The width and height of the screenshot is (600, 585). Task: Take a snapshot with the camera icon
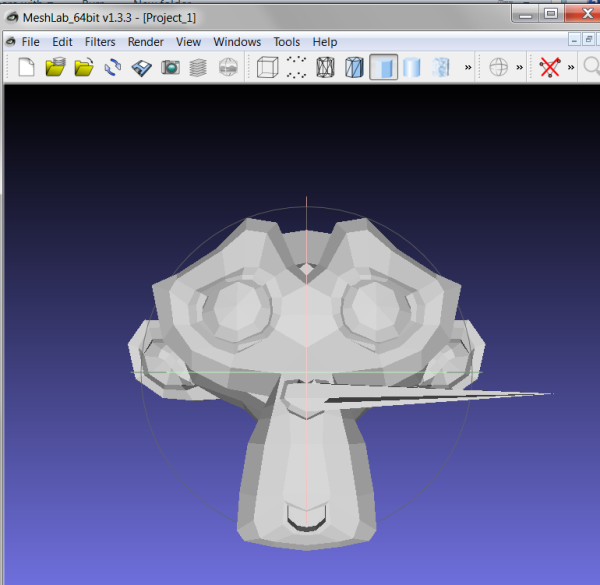point(170,68)
